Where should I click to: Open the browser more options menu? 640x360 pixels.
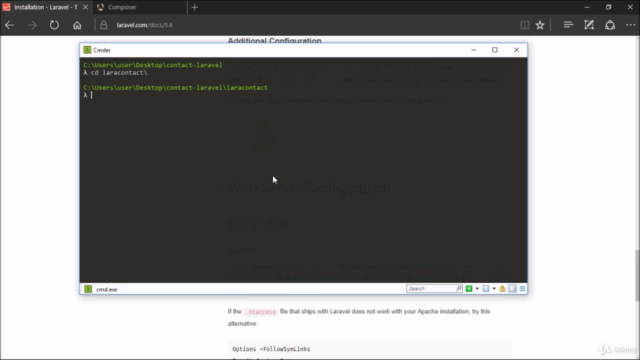(631, 25)
